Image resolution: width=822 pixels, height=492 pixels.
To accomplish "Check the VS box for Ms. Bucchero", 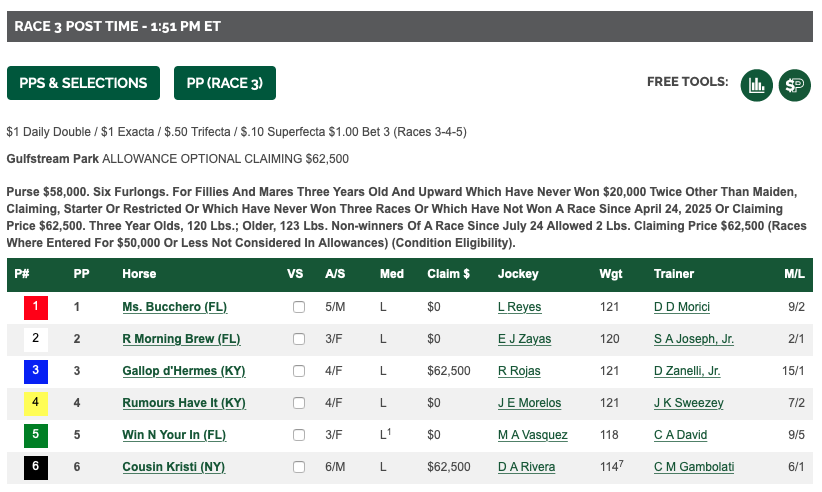I will tap(298, 307).
